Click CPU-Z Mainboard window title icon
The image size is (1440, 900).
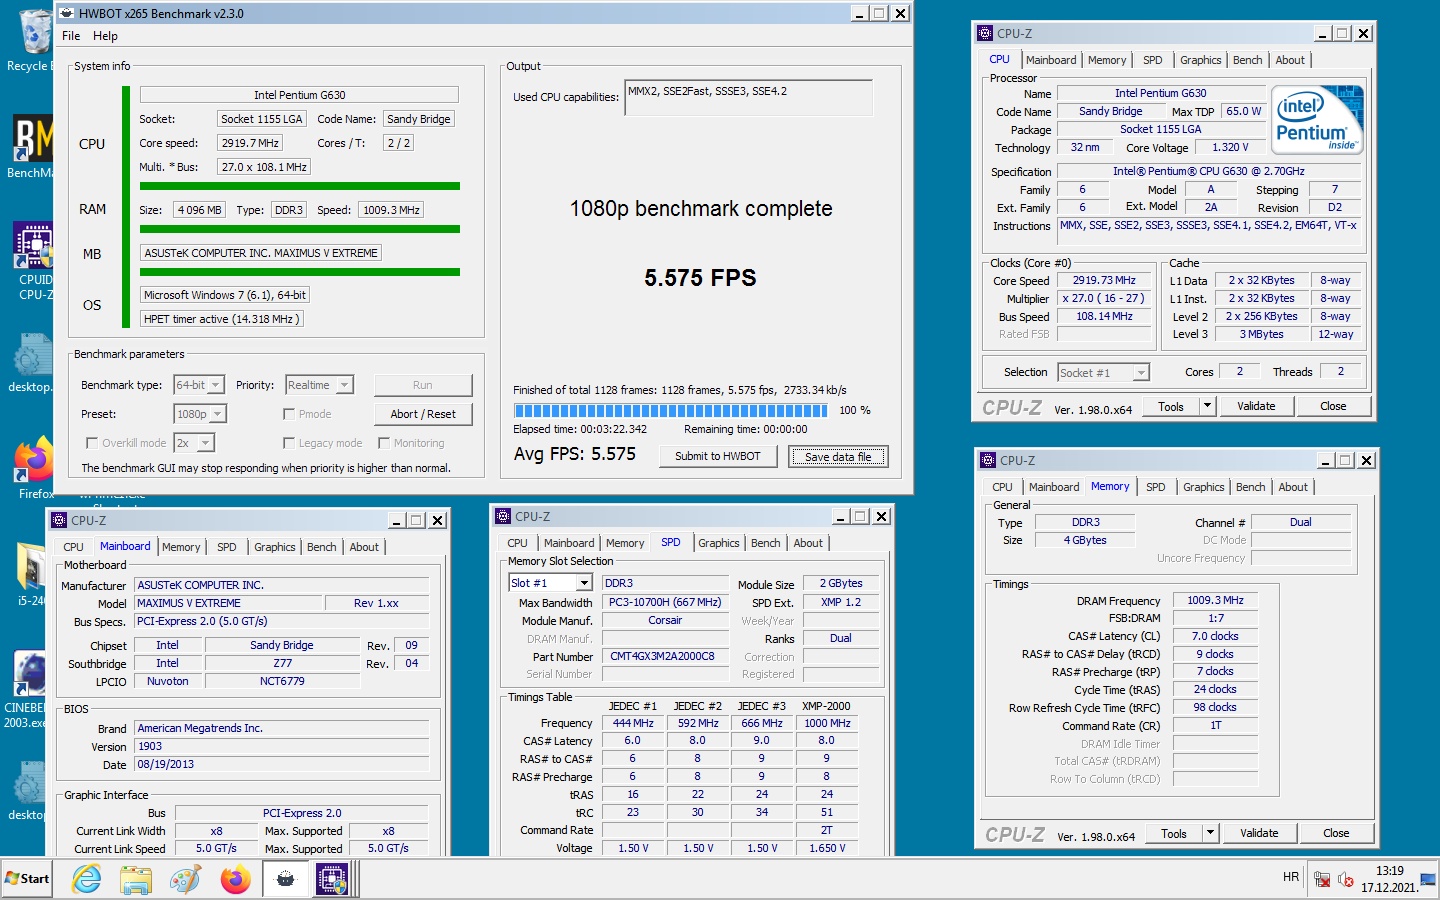(59, 520)
